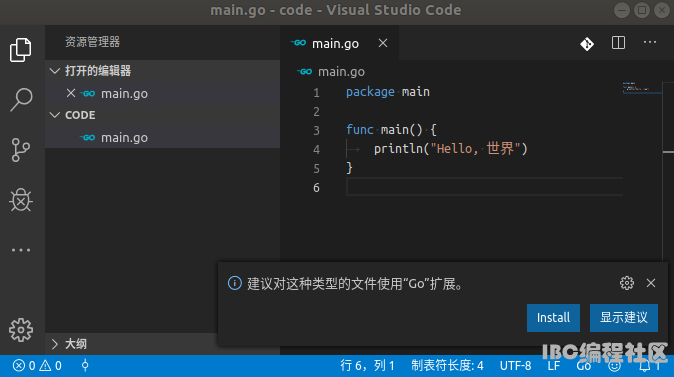Open the Debug view with bug icon
The image size is (674, 377).
(21, 200)
